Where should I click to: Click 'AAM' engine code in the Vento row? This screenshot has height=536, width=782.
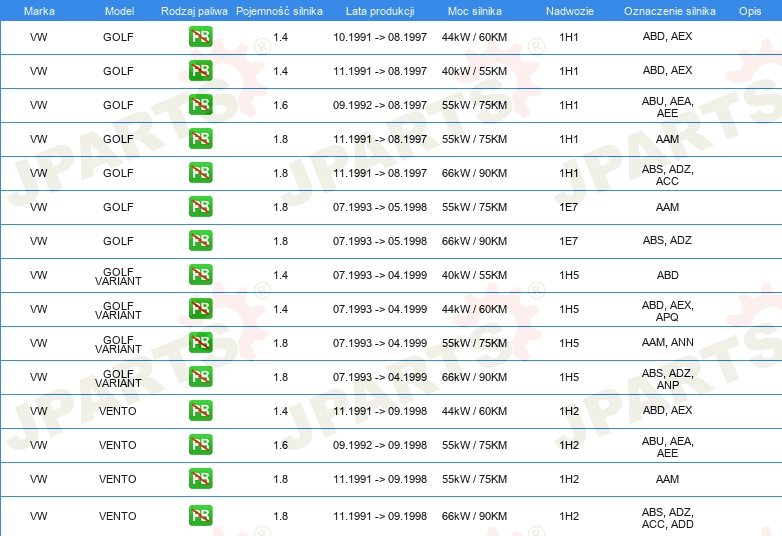point(667,479)
